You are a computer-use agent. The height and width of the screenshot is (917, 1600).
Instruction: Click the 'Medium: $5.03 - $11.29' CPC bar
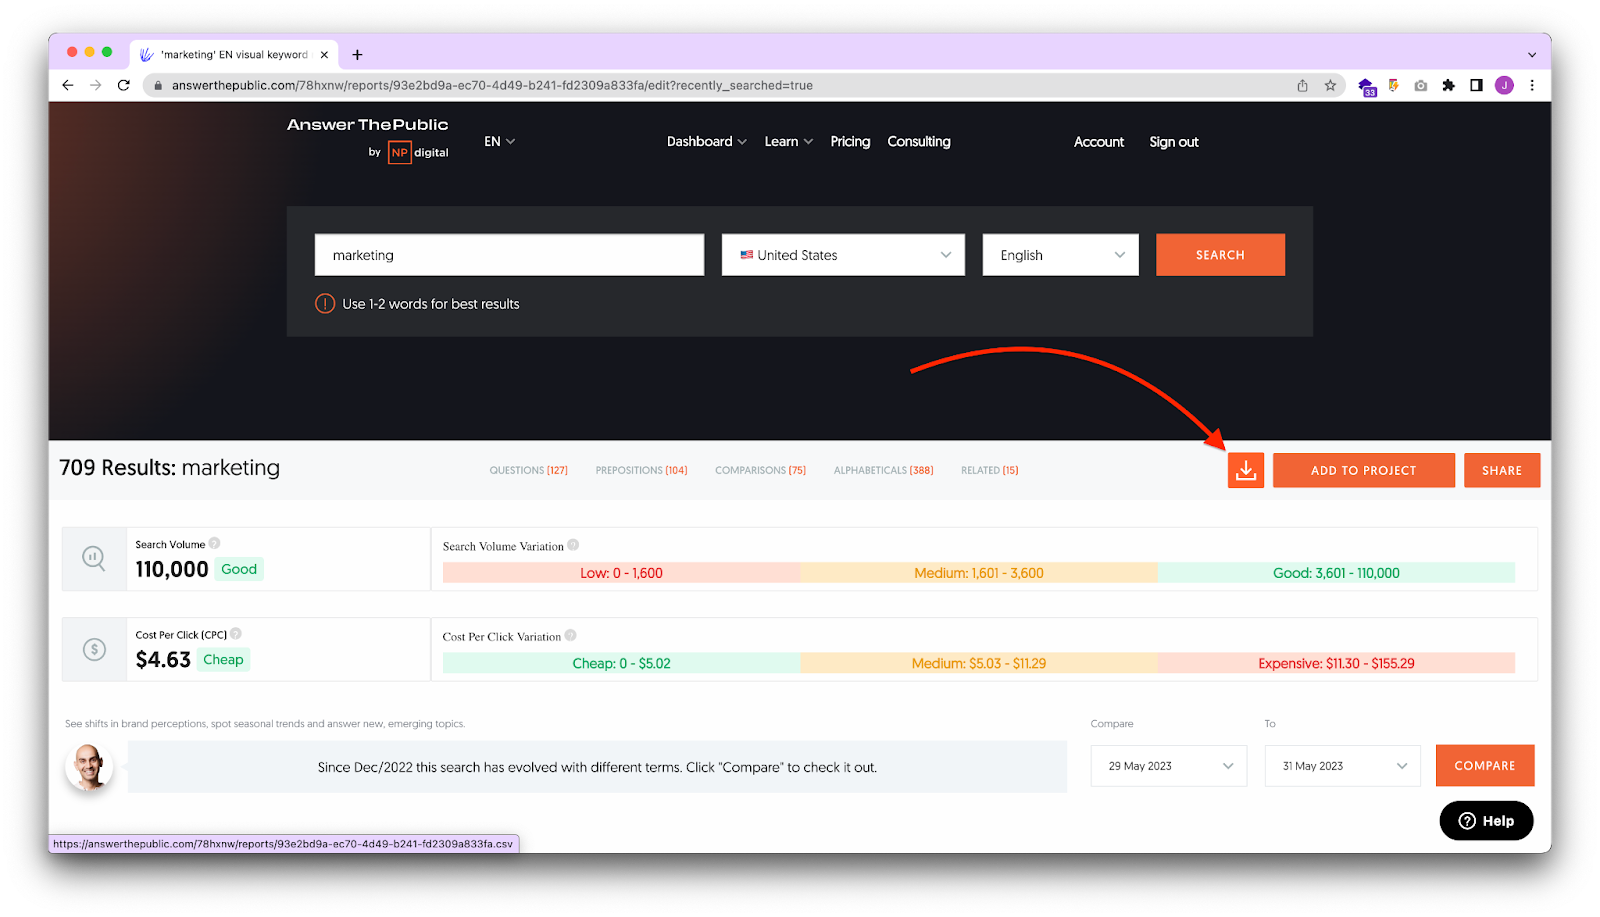click(978, 663)
